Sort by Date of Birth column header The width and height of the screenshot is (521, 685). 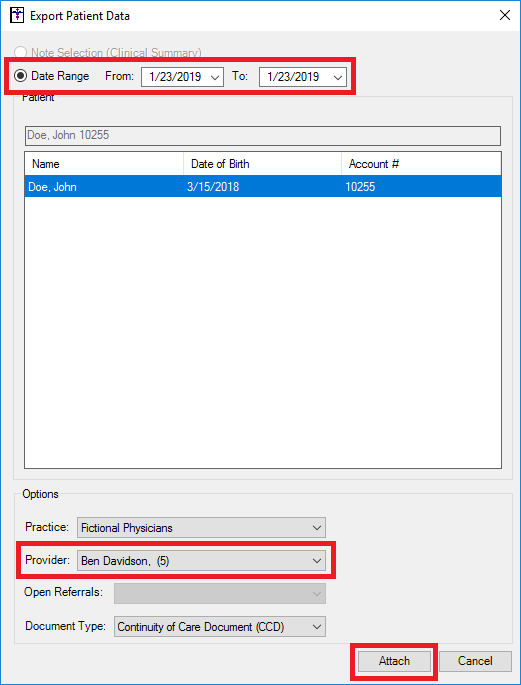(x=262, y=164)
